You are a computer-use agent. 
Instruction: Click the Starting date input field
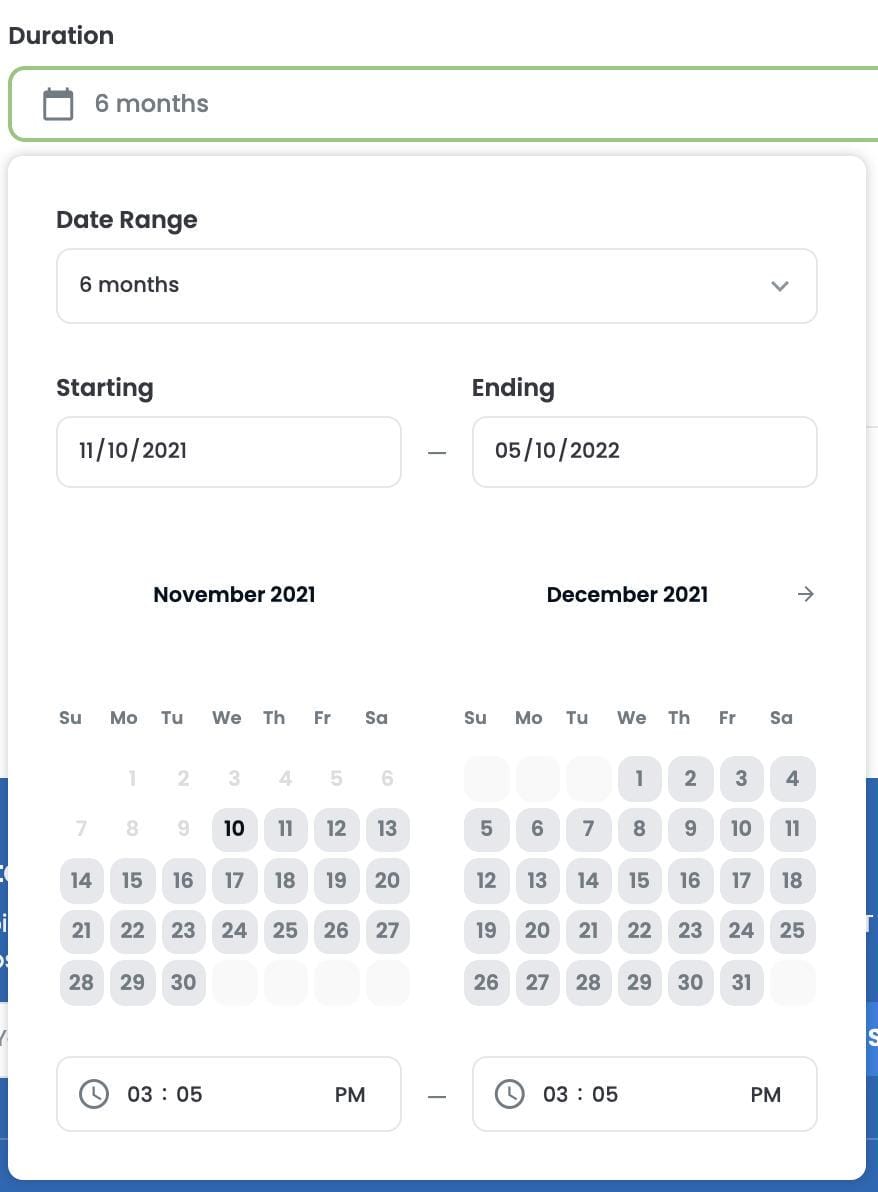229,451
